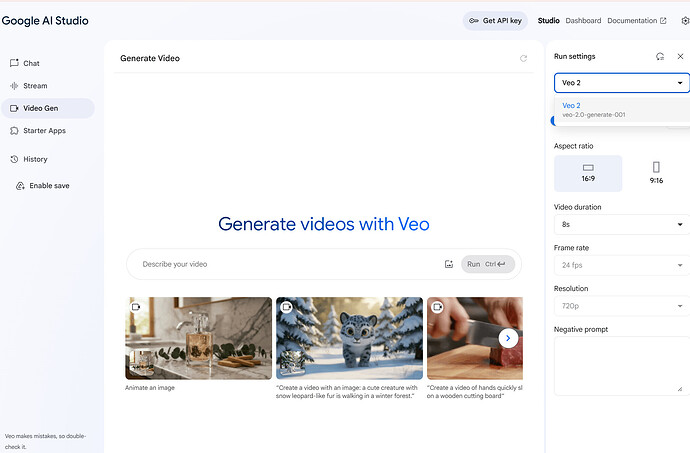Open the Stream section
The image size is (690, 453).
(48, 85)
